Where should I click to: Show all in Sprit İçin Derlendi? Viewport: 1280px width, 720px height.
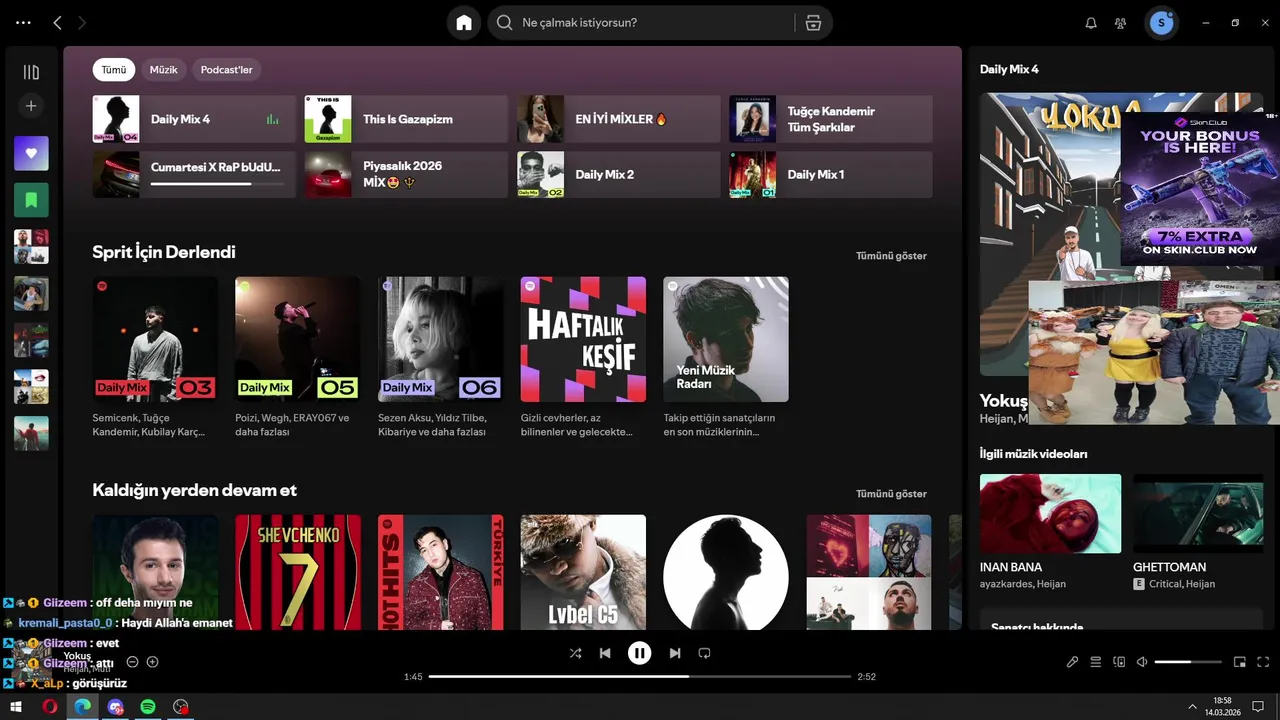tap(891, 256)
